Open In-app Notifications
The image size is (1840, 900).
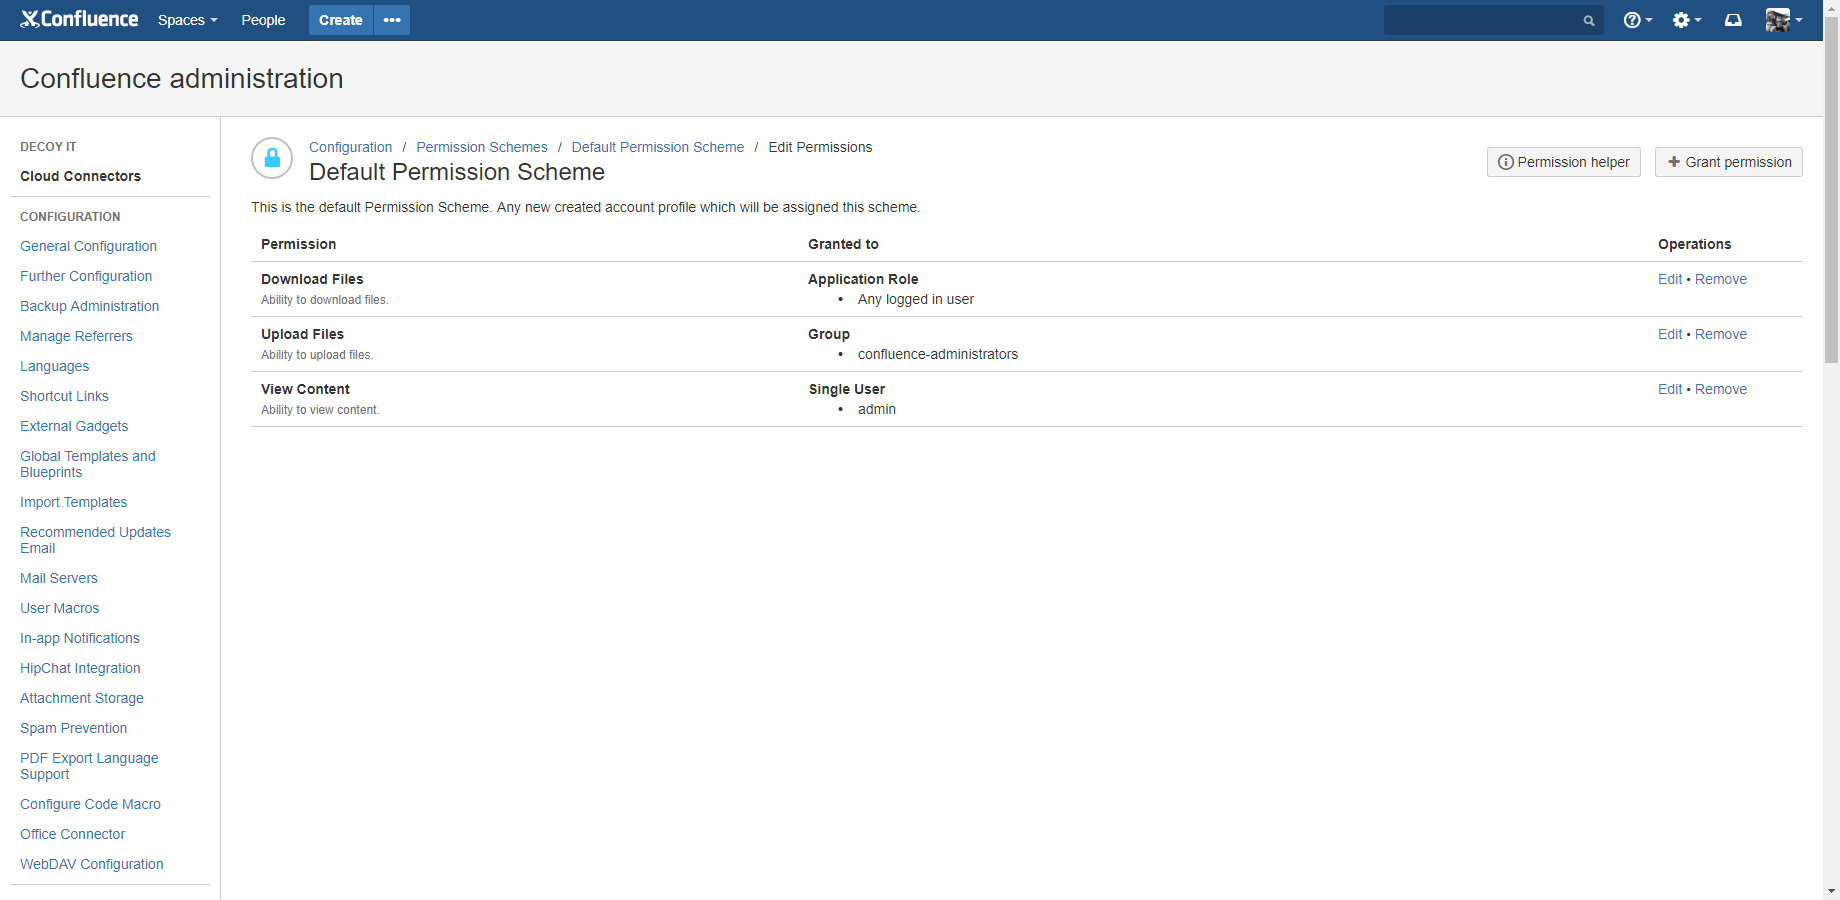[x=79, y=638]
